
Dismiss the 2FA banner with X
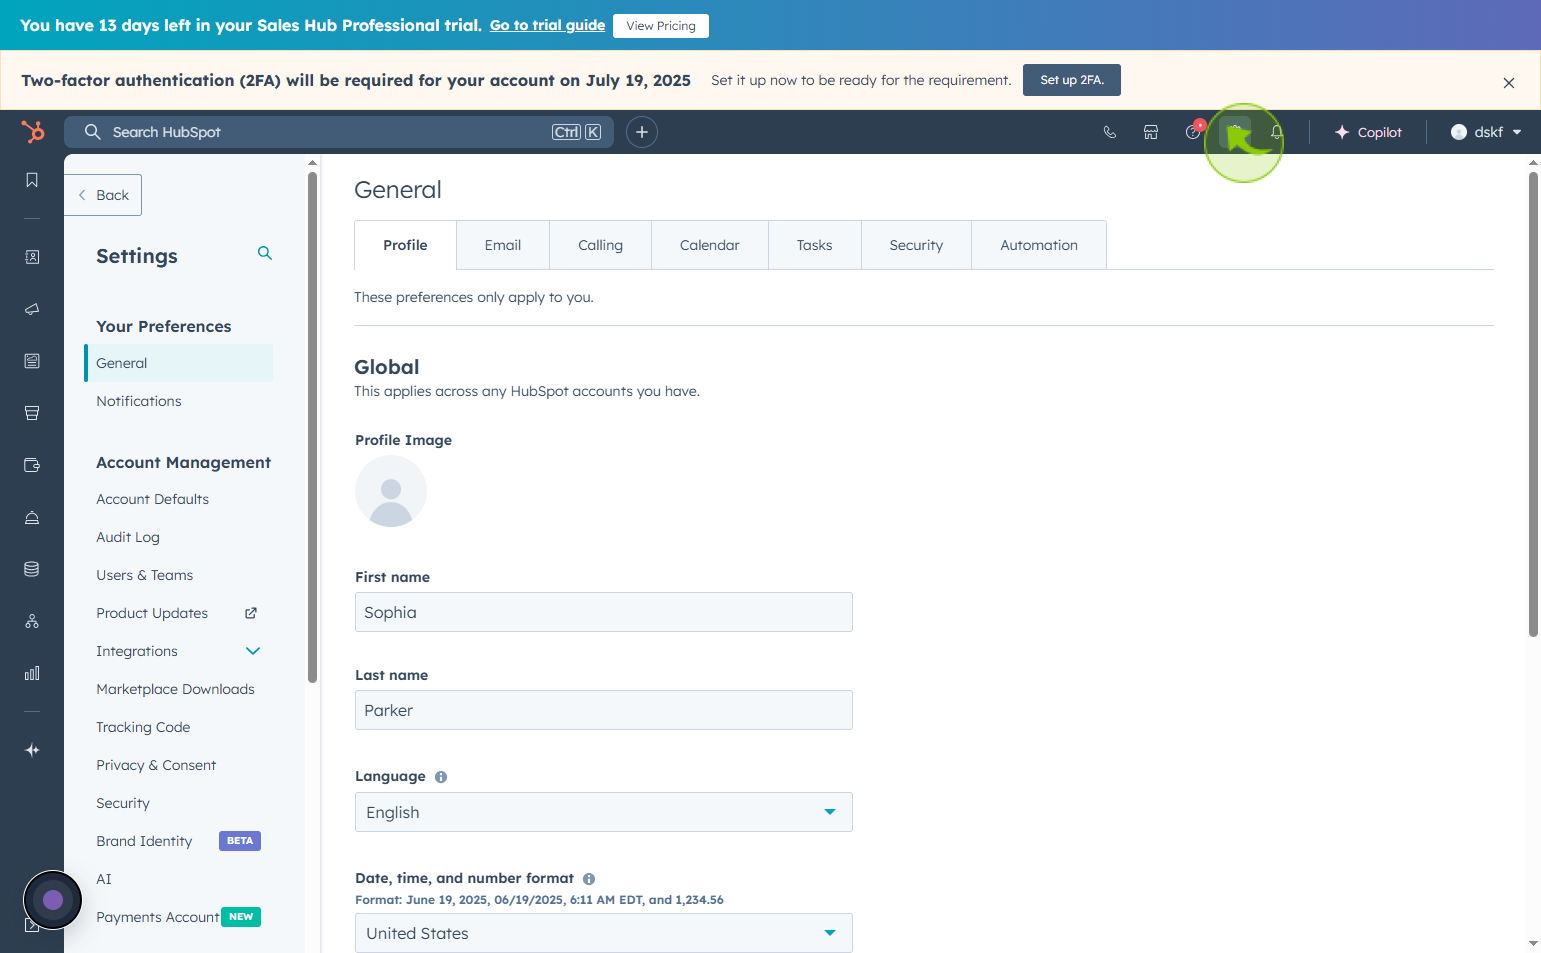(x=1509, y=83)
